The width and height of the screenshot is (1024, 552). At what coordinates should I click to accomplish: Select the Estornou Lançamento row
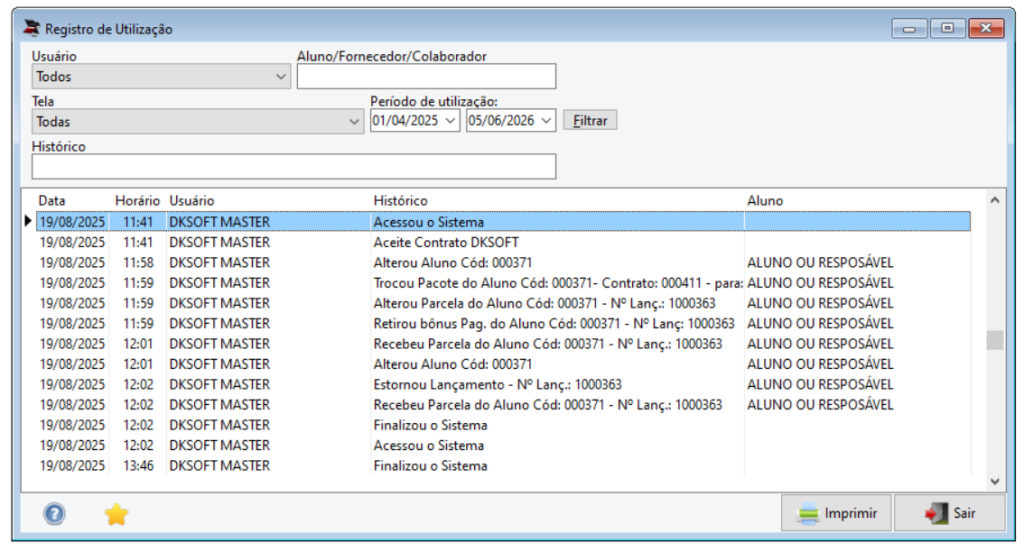tap(504, 384)
